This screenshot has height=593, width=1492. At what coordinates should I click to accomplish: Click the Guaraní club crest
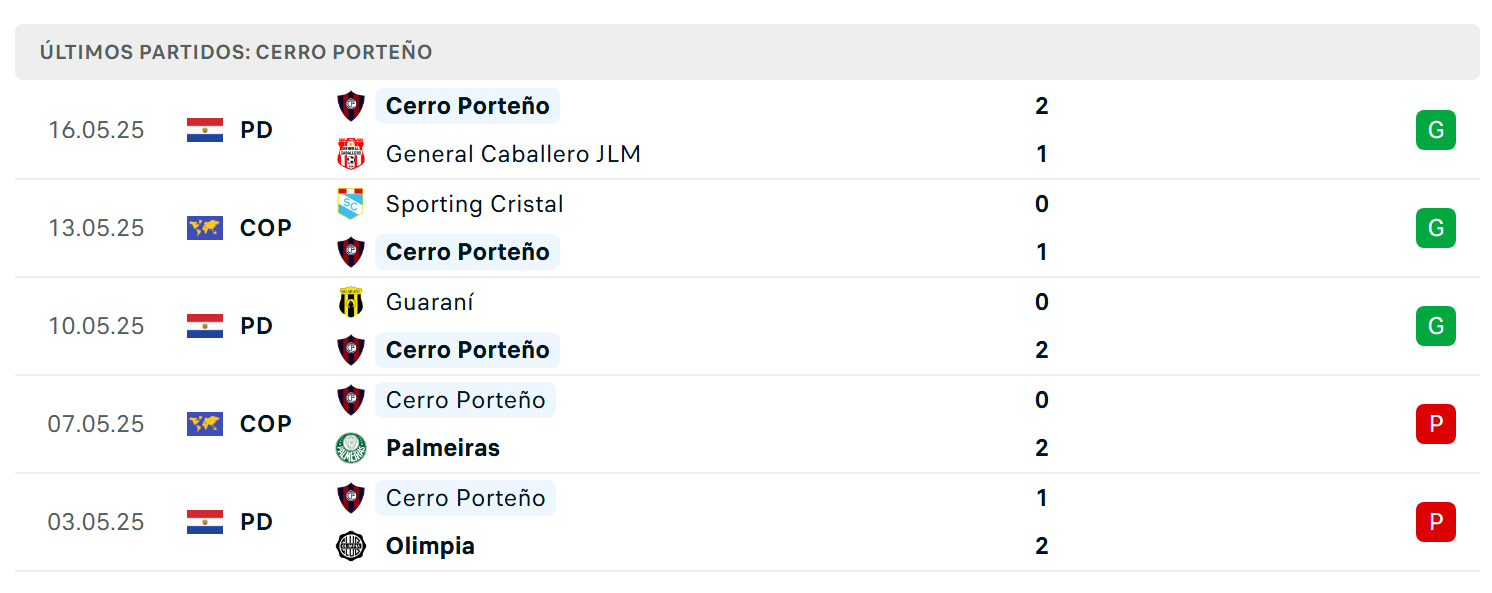[351, 302]
